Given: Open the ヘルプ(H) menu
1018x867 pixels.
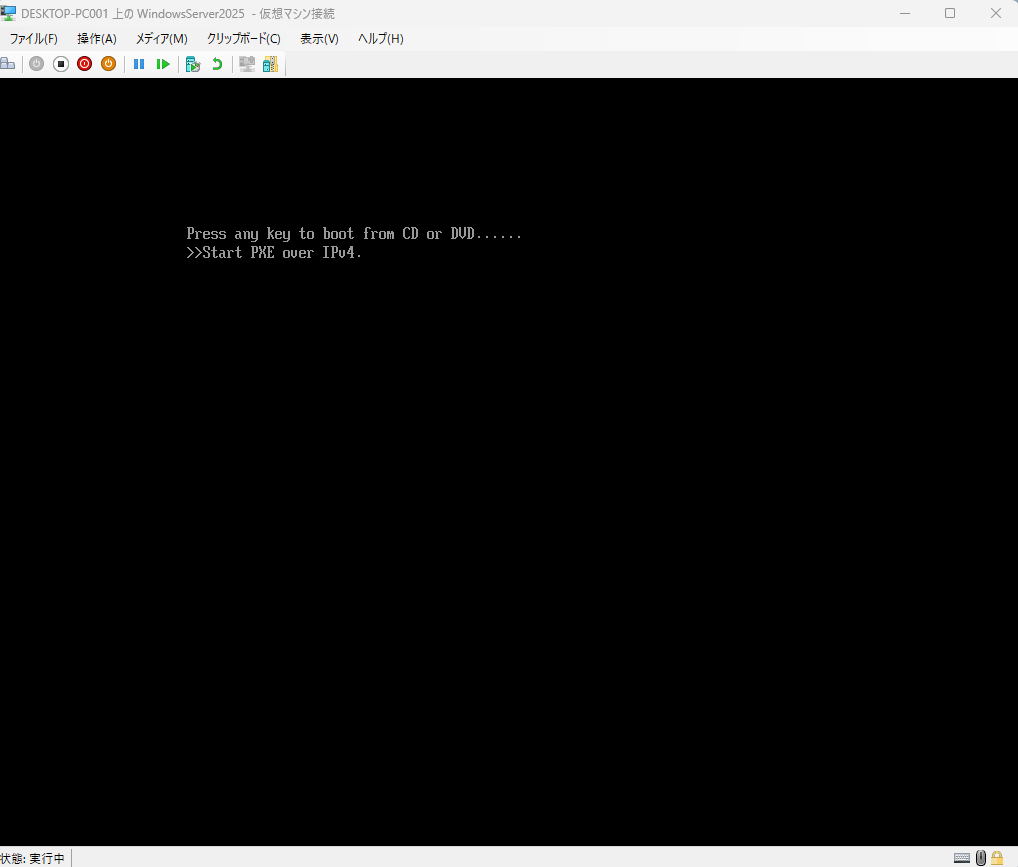Looking at the screenshot, I should (x=380, y=39).
